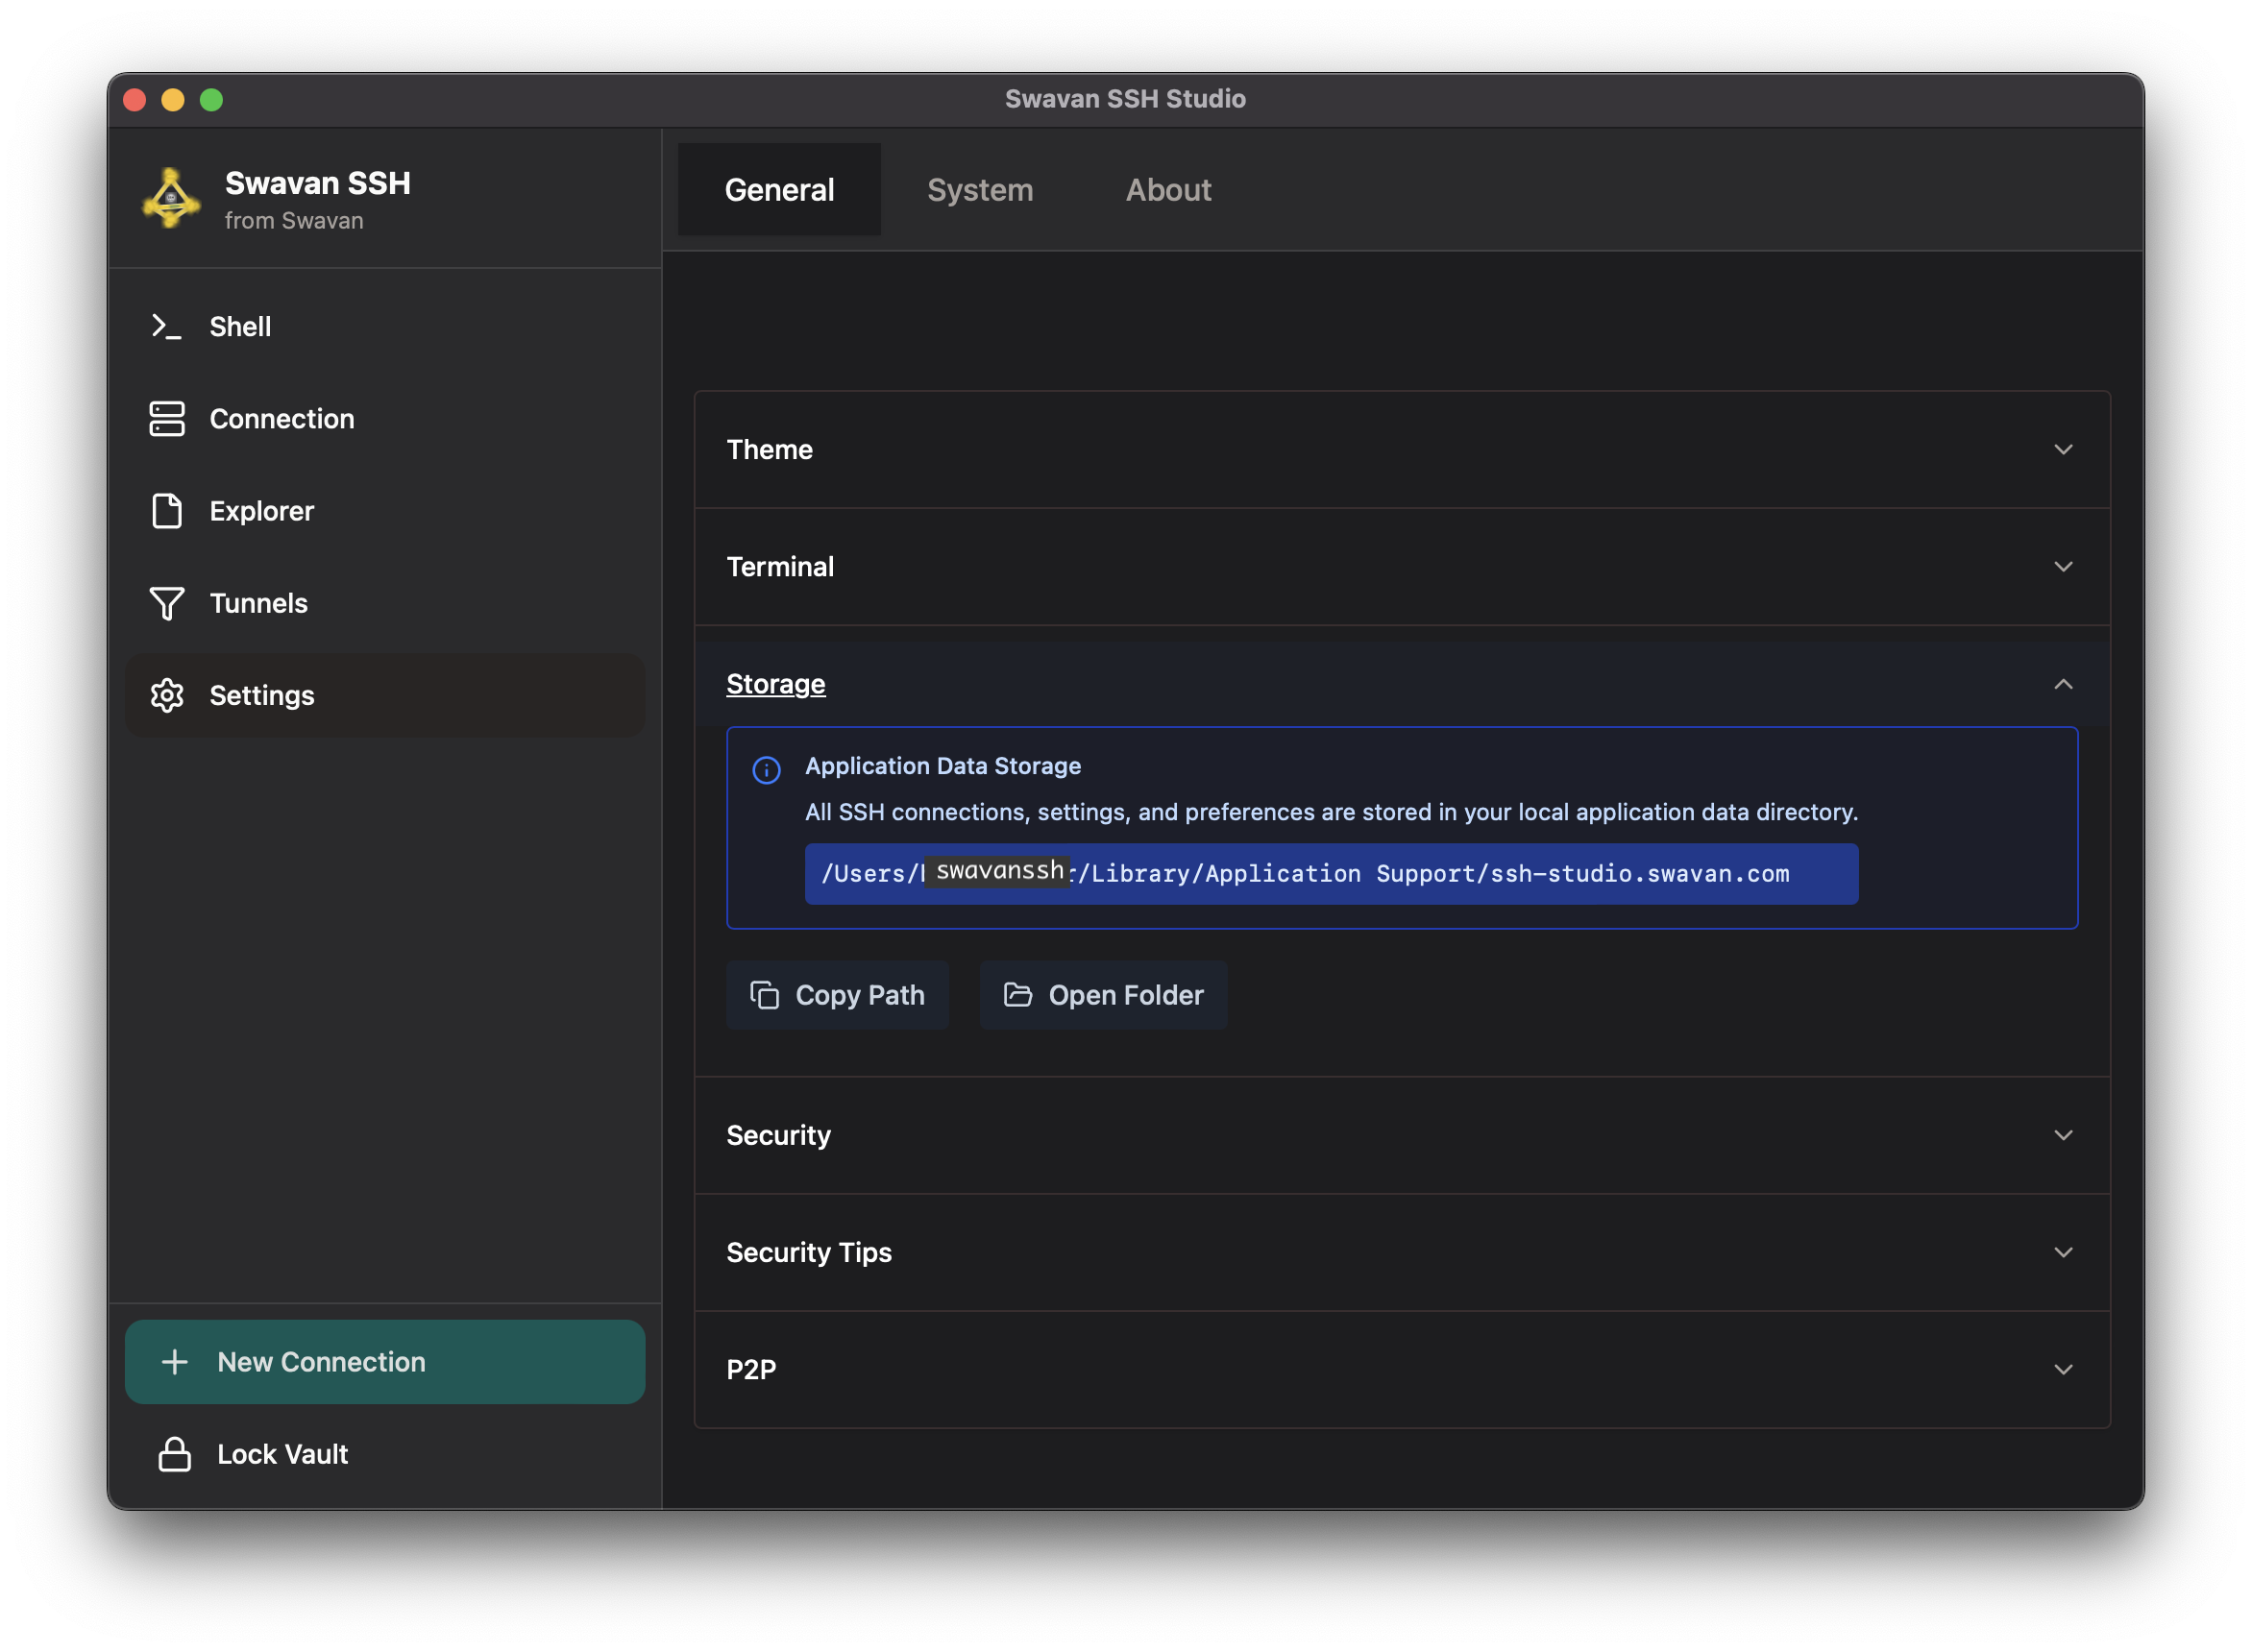This screenshot has height=1652, width=2252.
Task: Expand the Terminal section
Action: [x=2064, y=566]
